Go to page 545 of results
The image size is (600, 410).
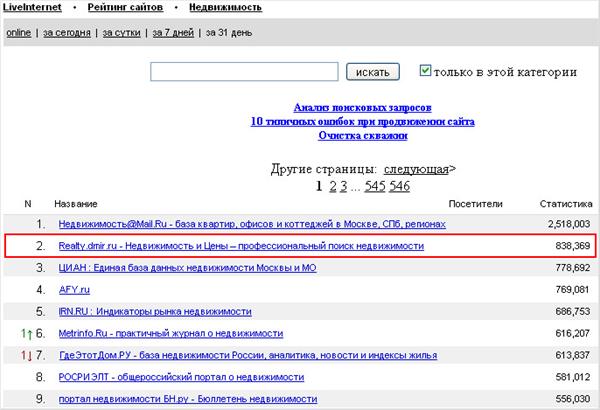[x=375, y=186]
